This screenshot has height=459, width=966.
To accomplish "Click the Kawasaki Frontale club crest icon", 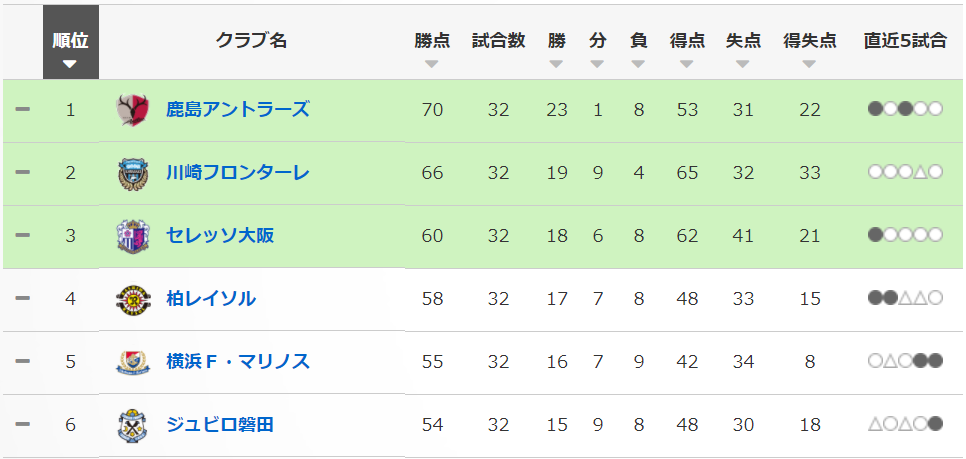I will (x=133, y=173).
